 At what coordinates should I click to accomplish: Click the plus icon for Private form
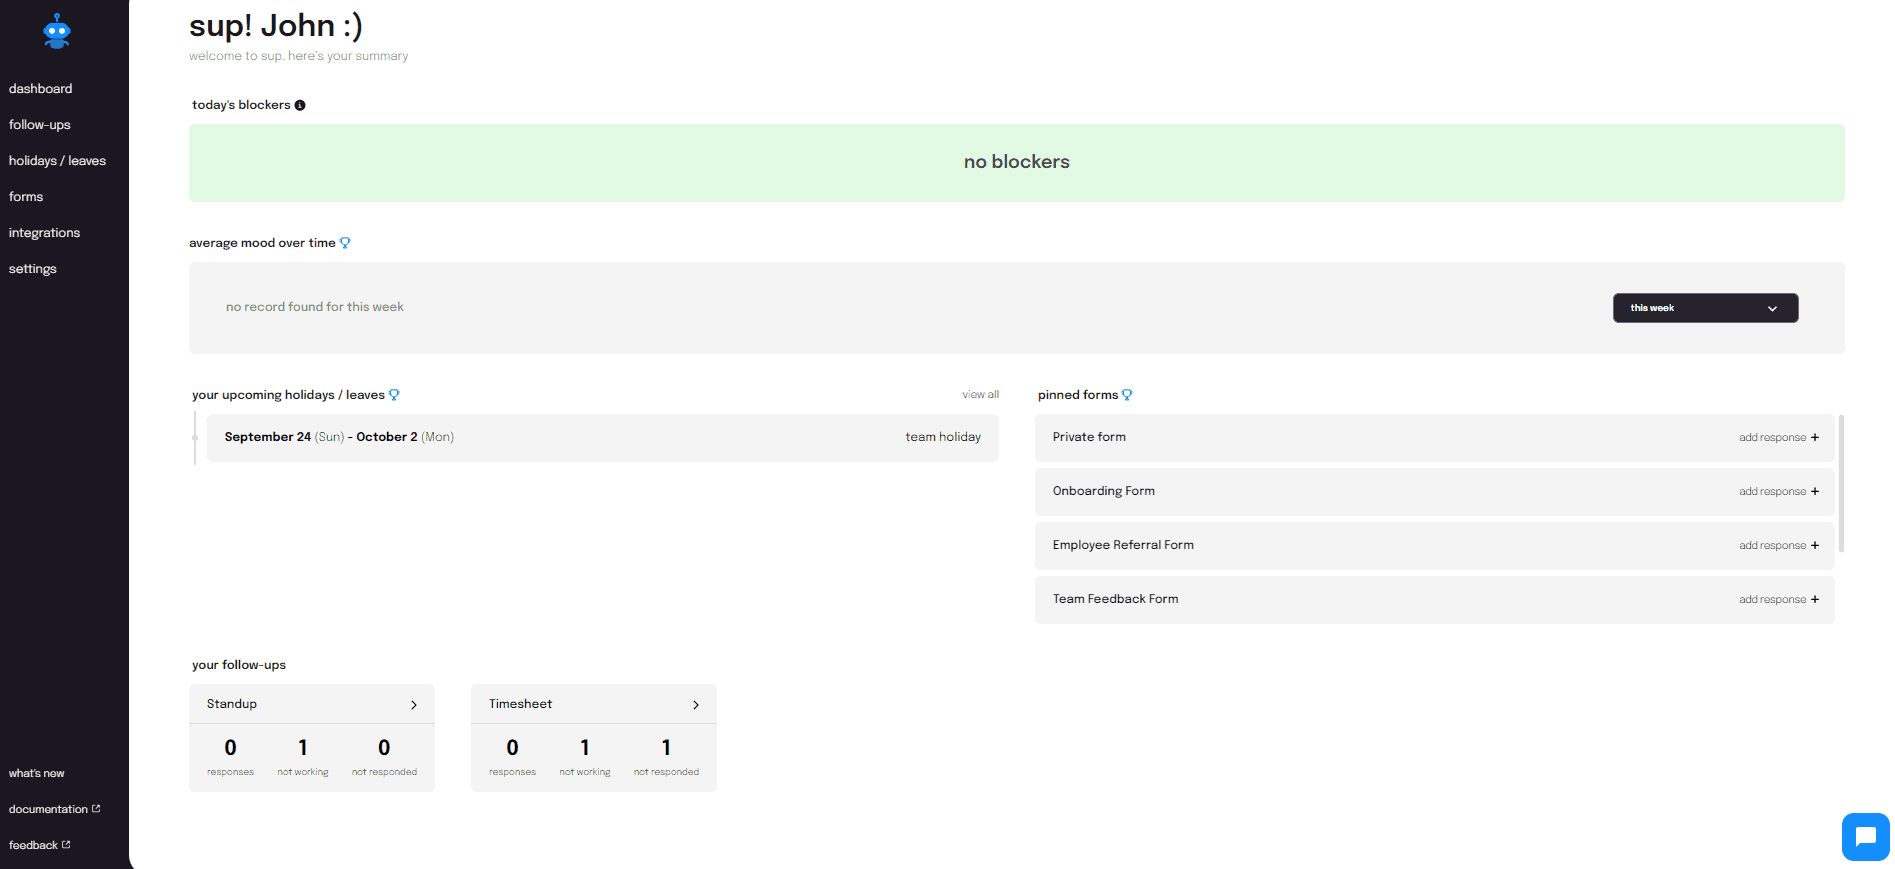[1815, 437]
